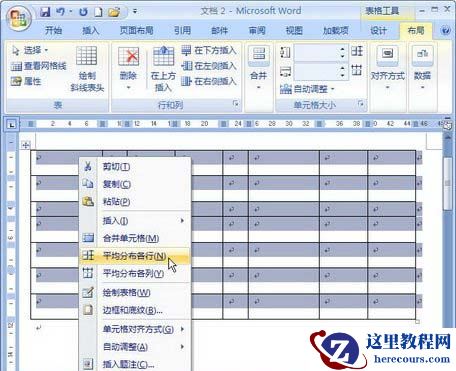Choose 复制(C) from context menu
Image resolution: width=456 pixels, height=371 pixels.
point(135,184)
